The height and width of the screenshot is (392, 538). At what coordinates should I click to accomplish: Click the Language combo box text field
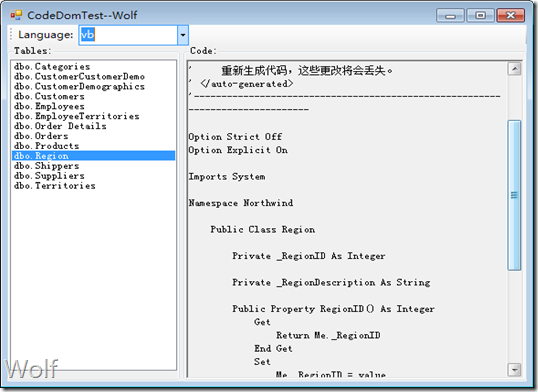pos(128,35)
